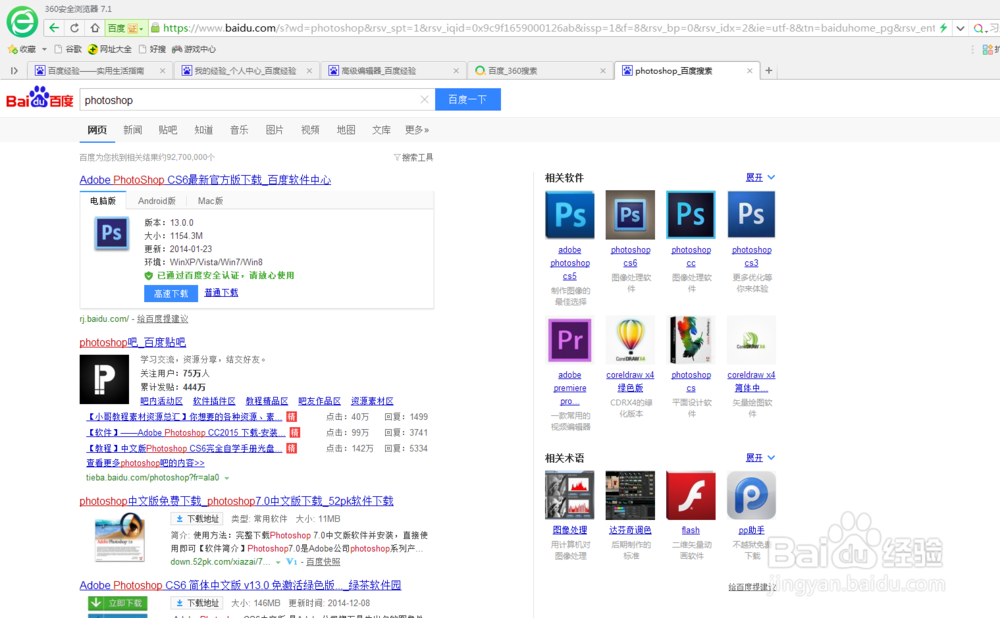The image size is (1000, 618).
Task: Reload the page with the refresh icon
Action: coord(75,28)
